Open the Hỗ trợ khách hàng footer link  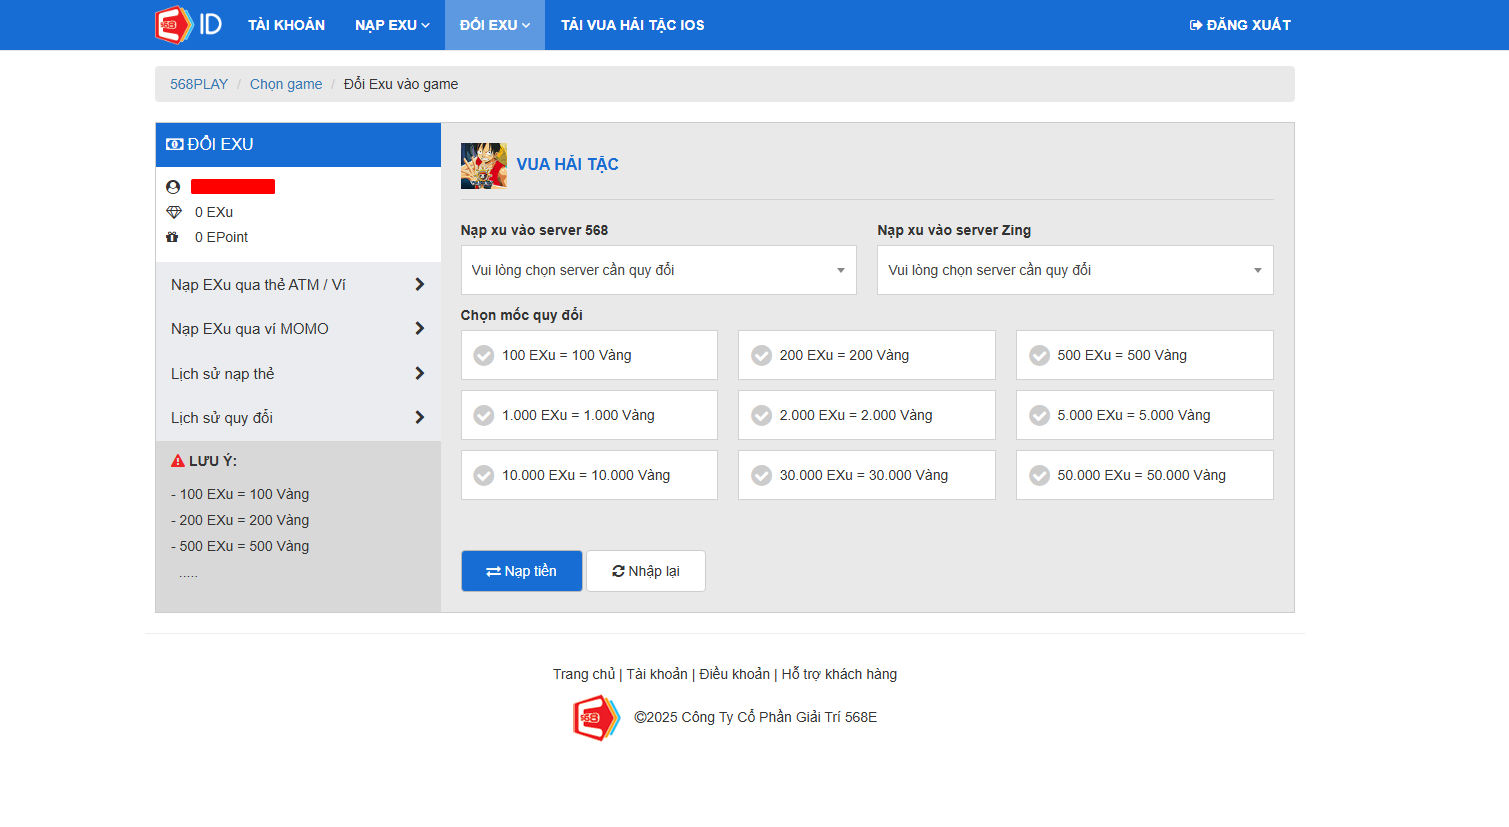(x=839, y=674)
